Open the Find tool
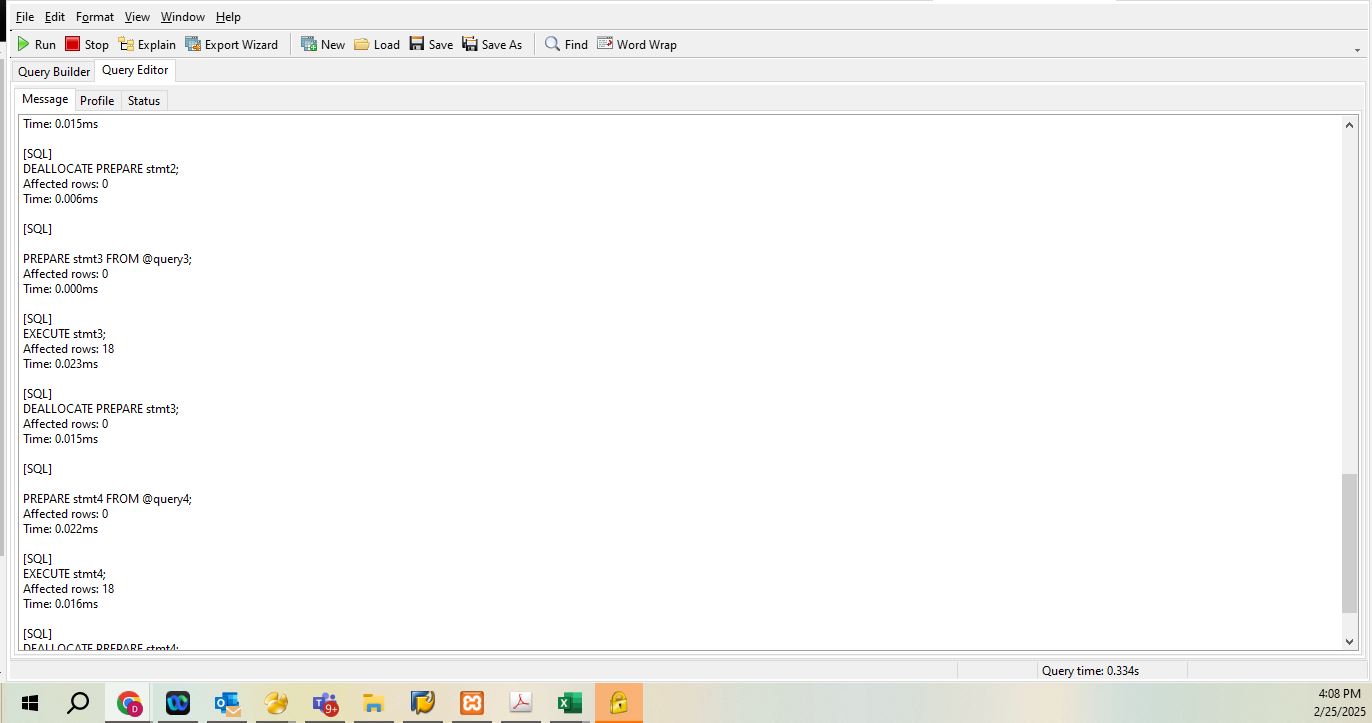The height and width of the screenshot is (723, 1372). pyautogui.click(x=566, y=44)
